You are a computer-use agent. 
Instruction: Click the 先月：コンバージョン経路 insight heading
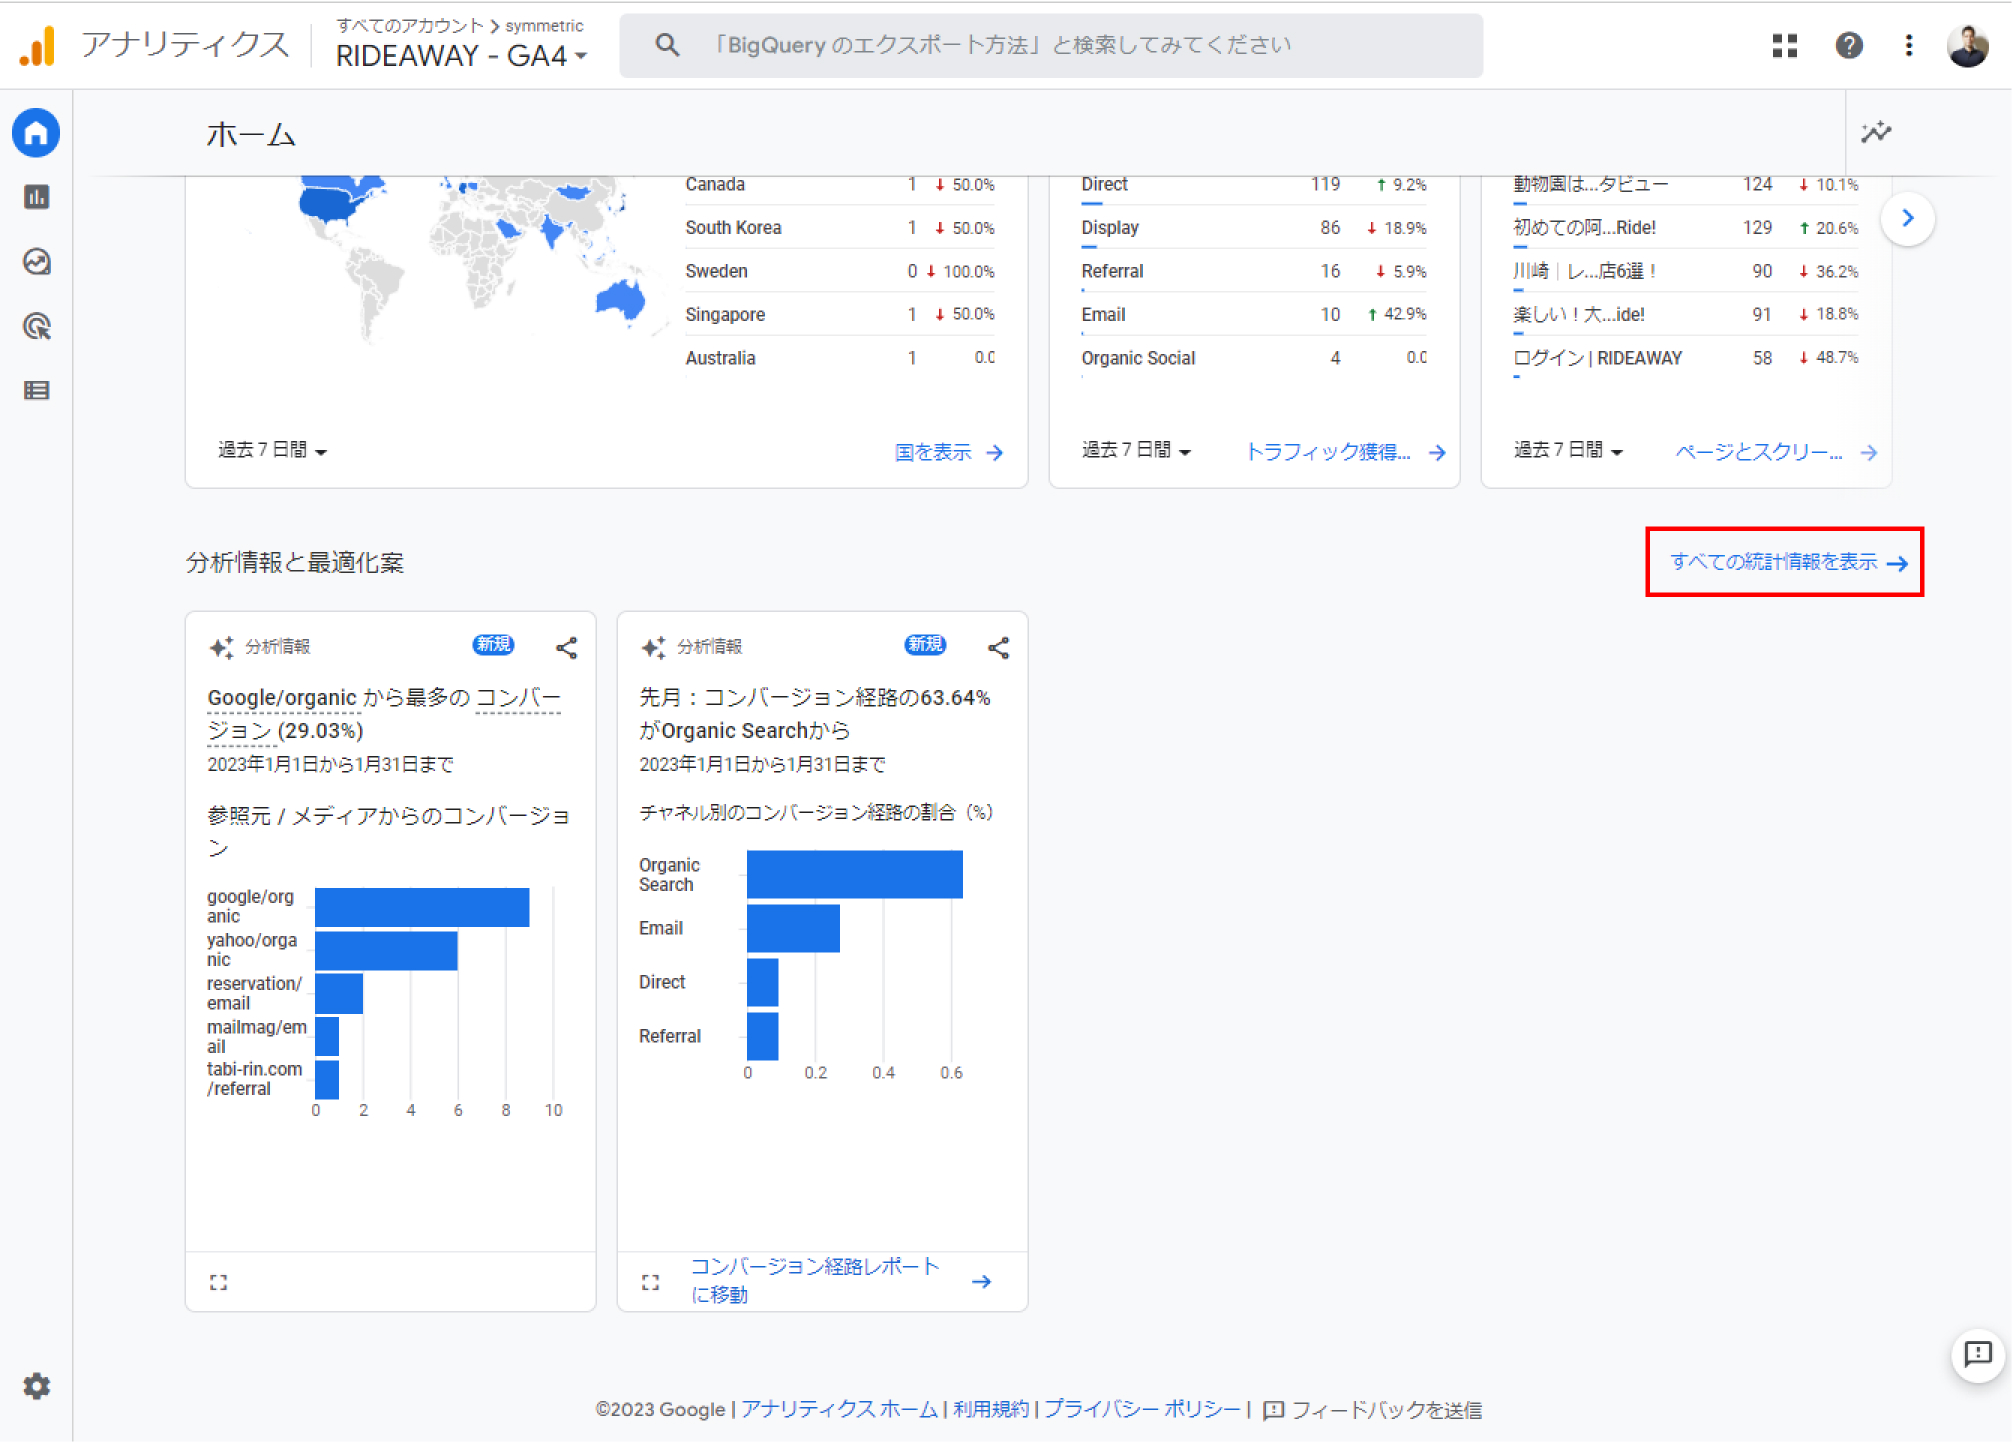[x=815, y=714]
